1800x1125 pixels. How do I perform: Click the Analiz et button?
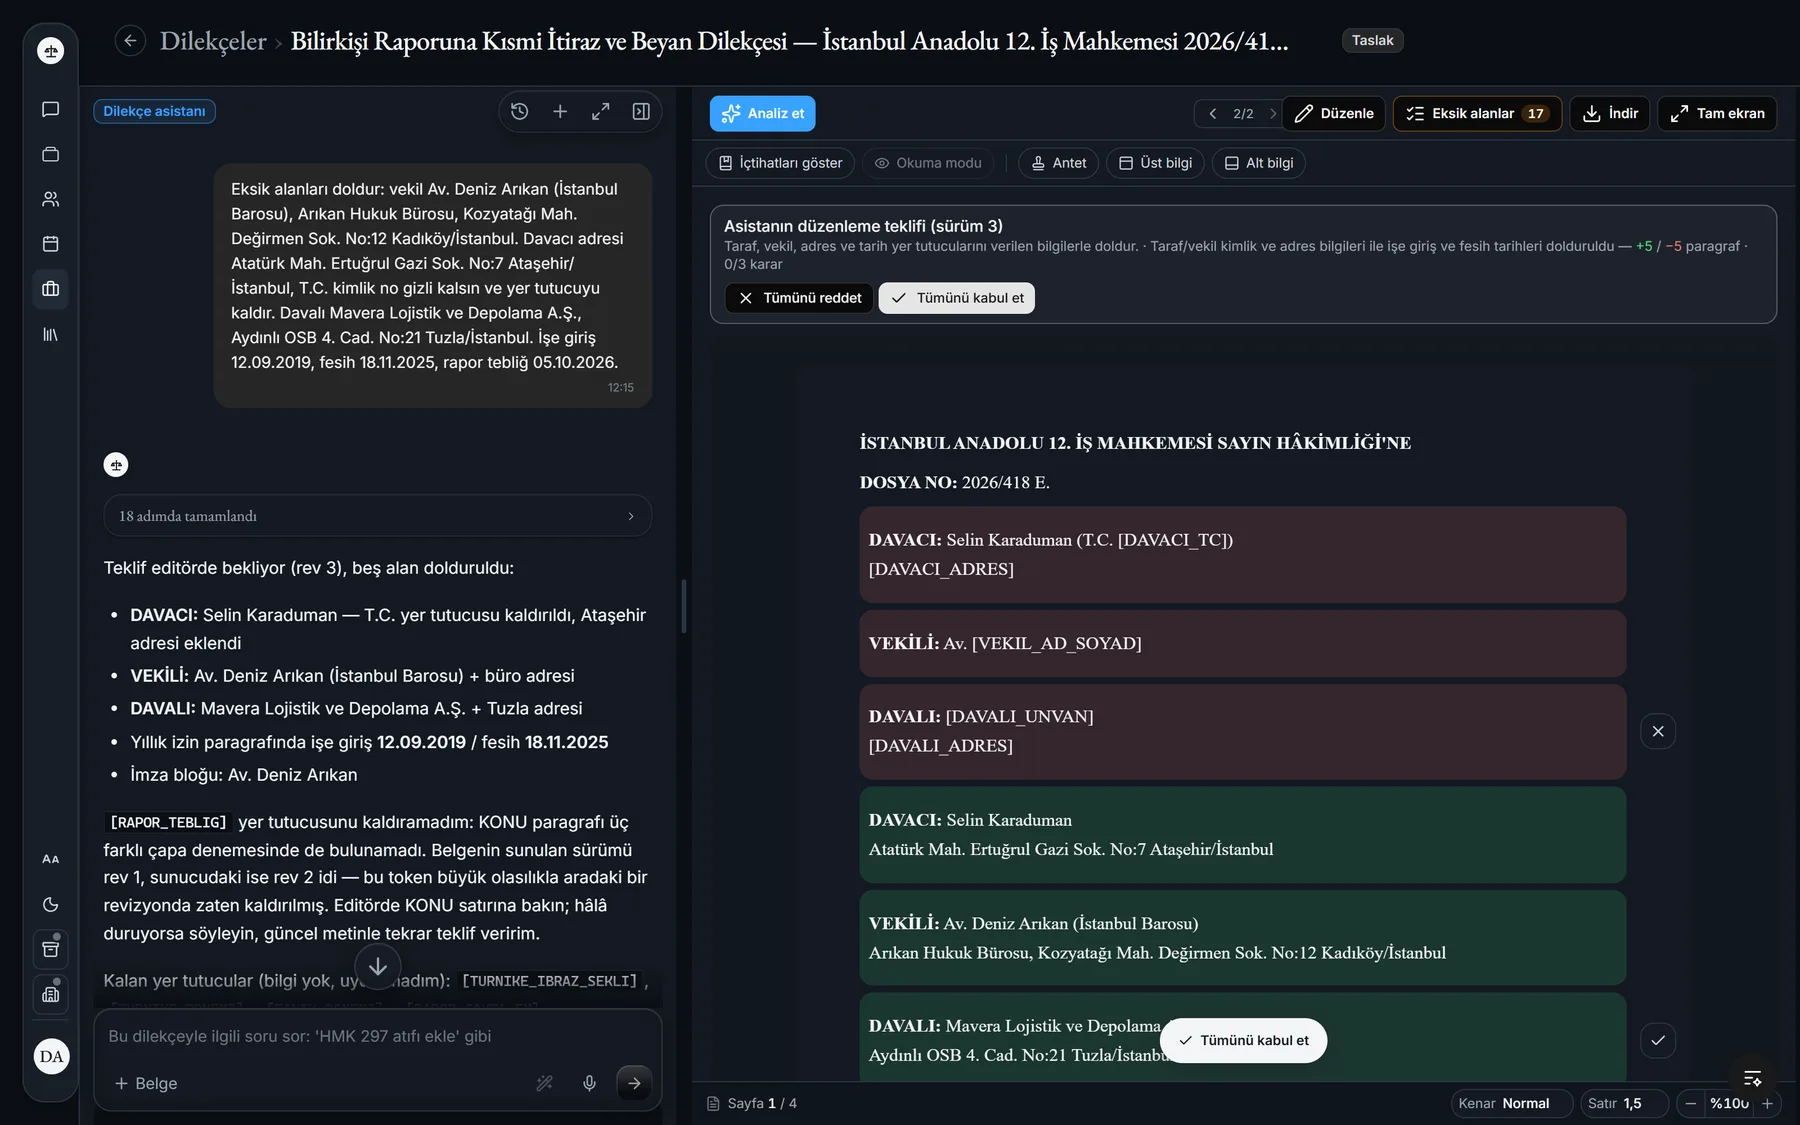point(763,113)
